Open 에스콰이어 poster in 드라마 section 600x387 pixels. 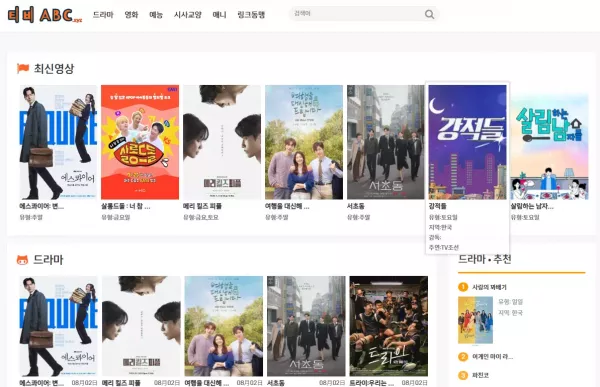58,326
